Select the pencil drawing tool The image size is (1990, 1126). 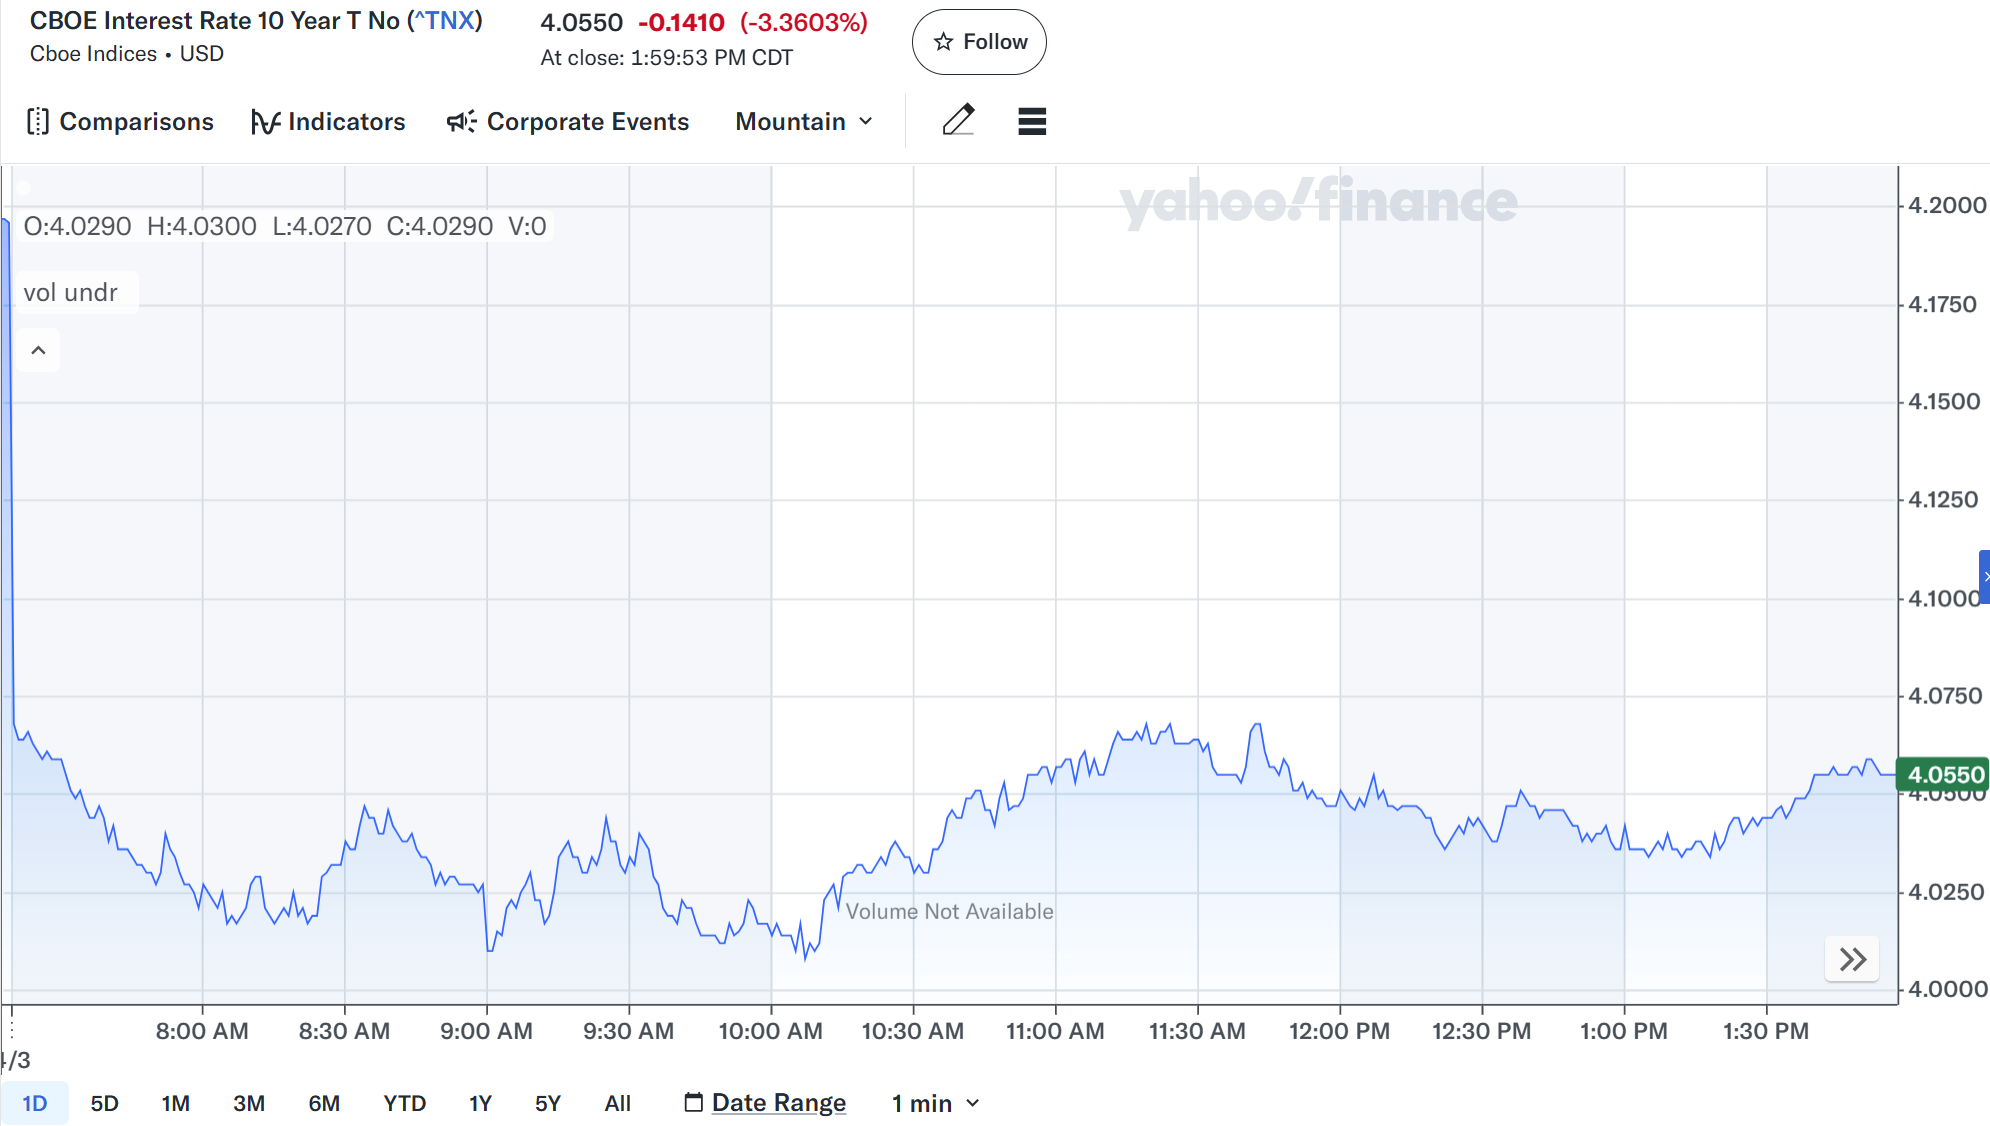tap(958, 121)
